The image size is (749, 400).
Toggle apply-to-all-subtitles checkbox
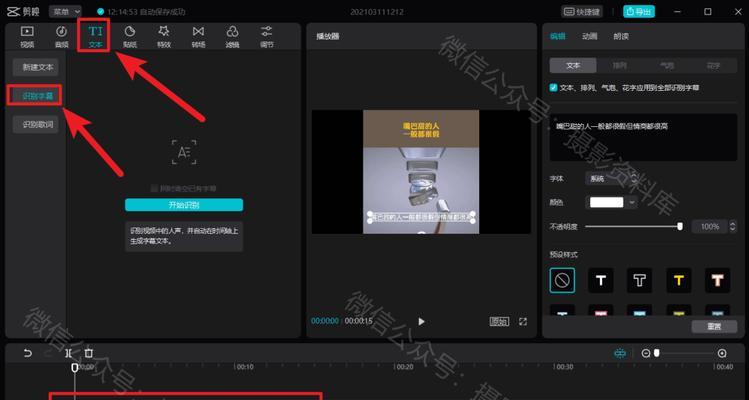click(554, 87)
